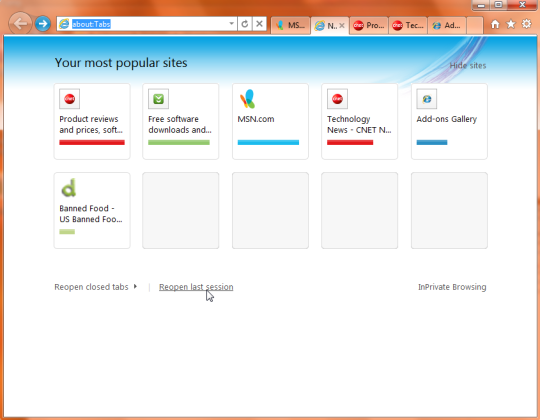Close the Internet Explorer window
This screenshot has width=540, height=420.
(x=522, y=5)
